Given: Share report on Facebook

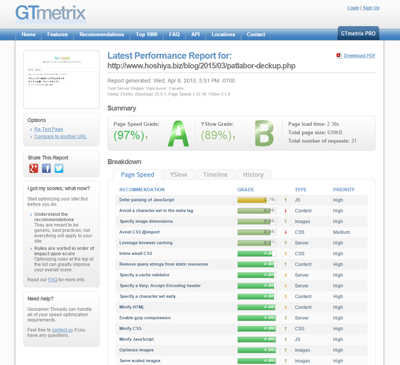Looking at the screenshot, I should point(46,168).
